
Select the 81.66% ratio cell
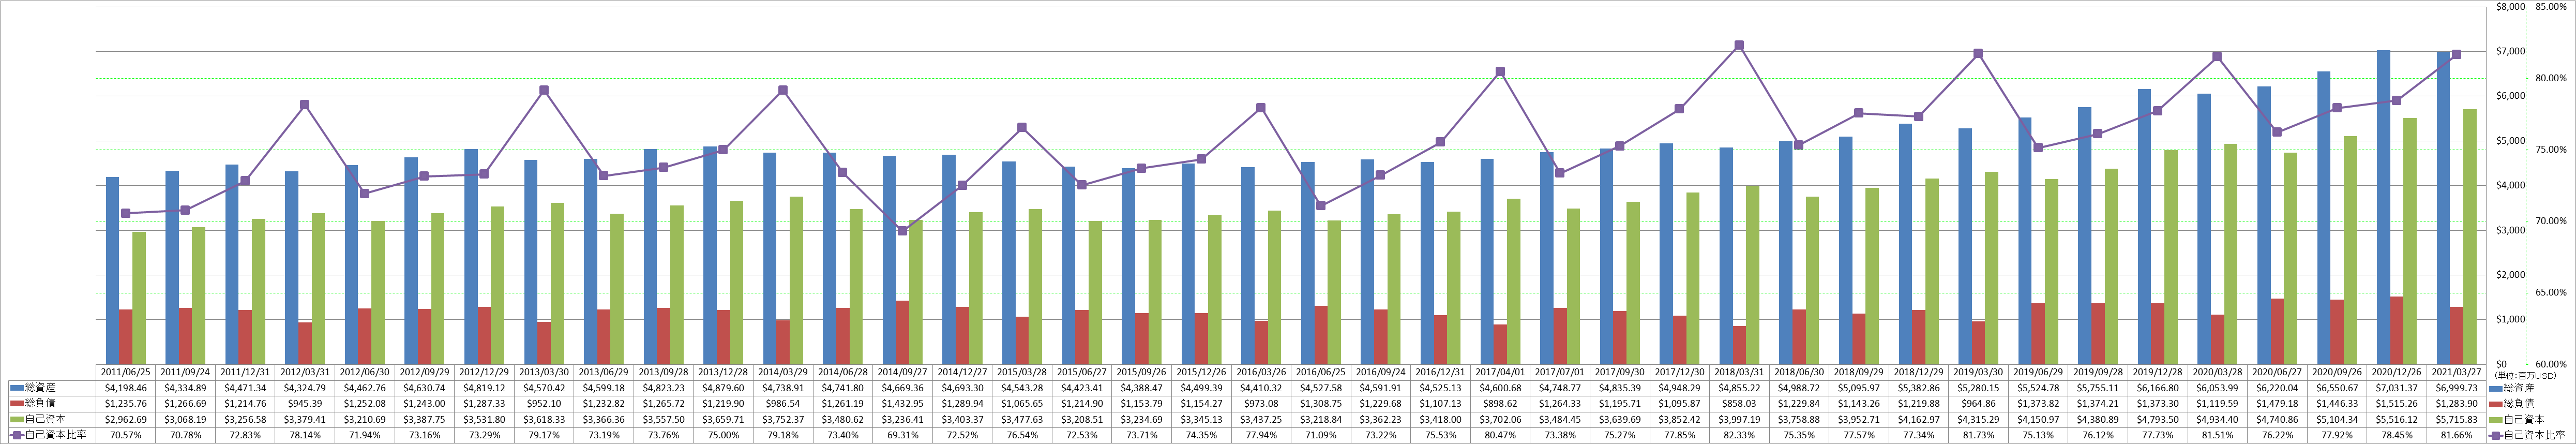pos(2458,435)
